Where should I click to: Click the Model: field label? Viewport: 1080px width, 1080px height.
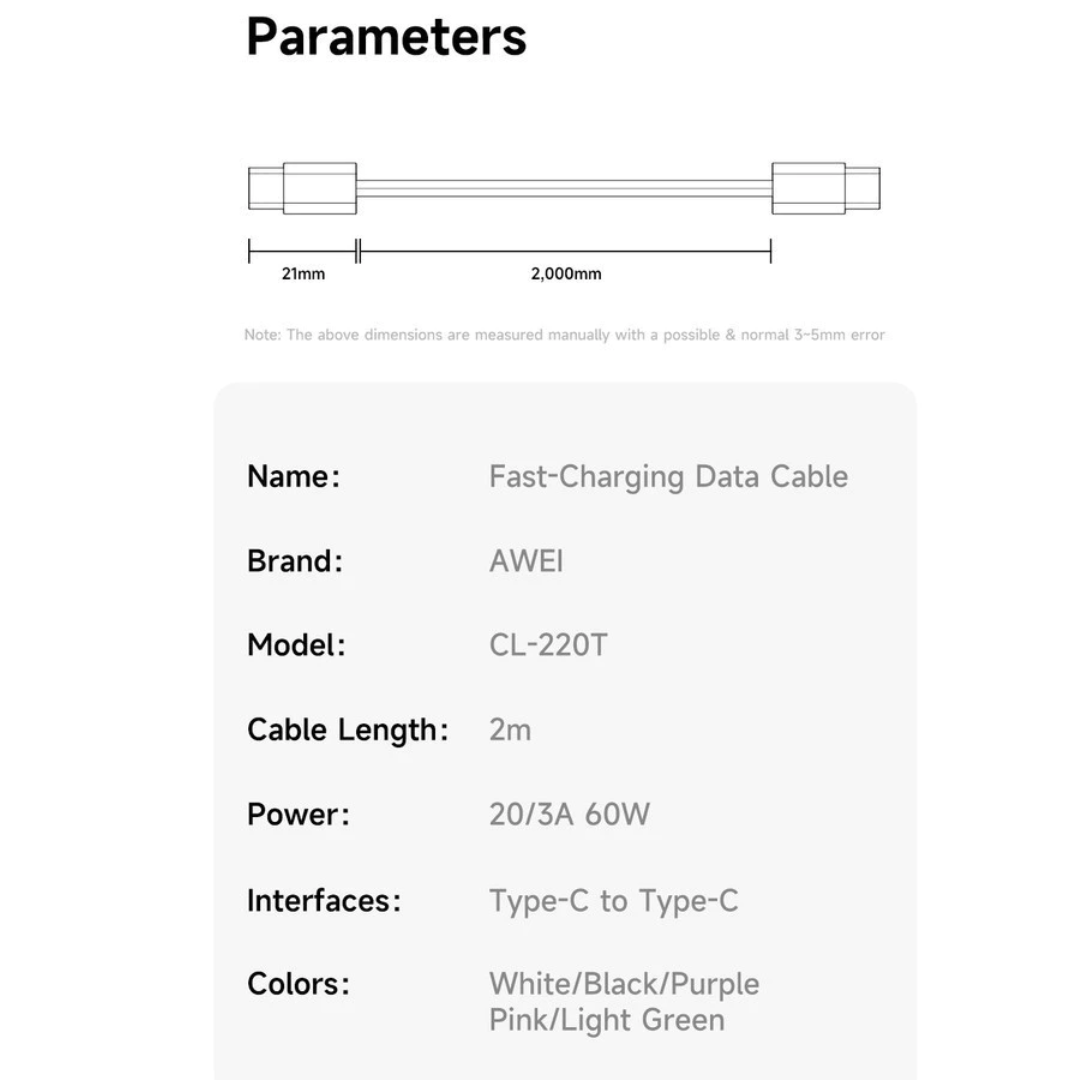tap(296, 645)
